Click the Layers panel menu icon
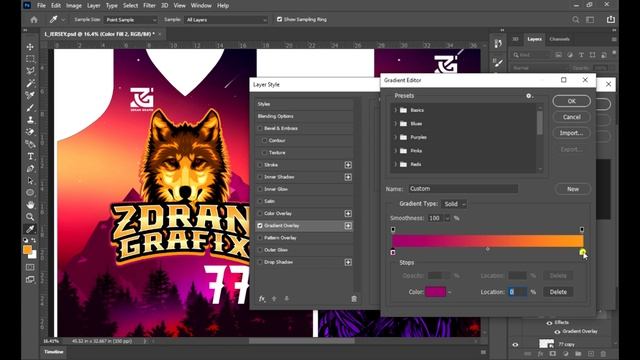 coord(614,39)
